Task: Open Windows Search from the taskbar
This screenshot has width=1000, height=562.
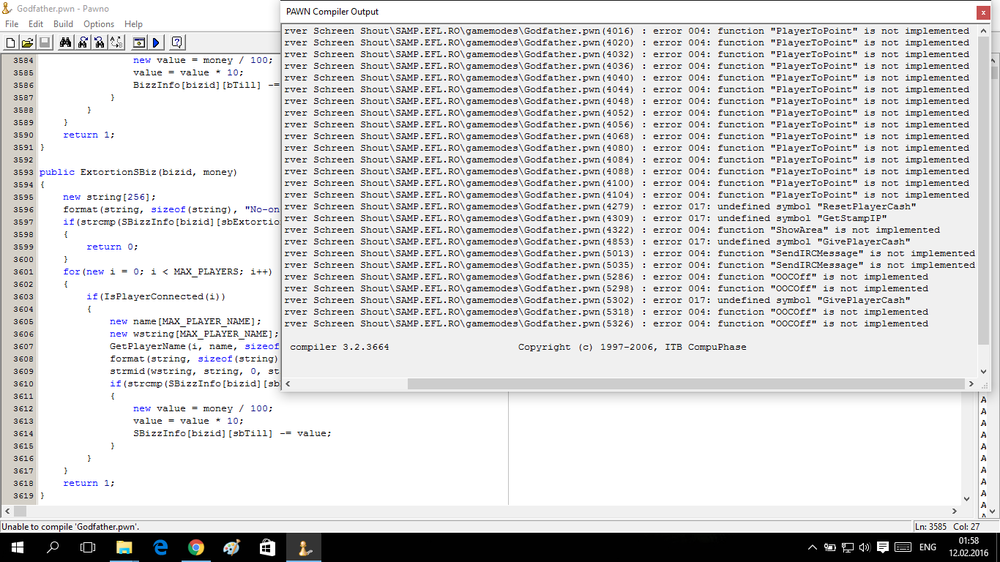Action: coord(53,547)
